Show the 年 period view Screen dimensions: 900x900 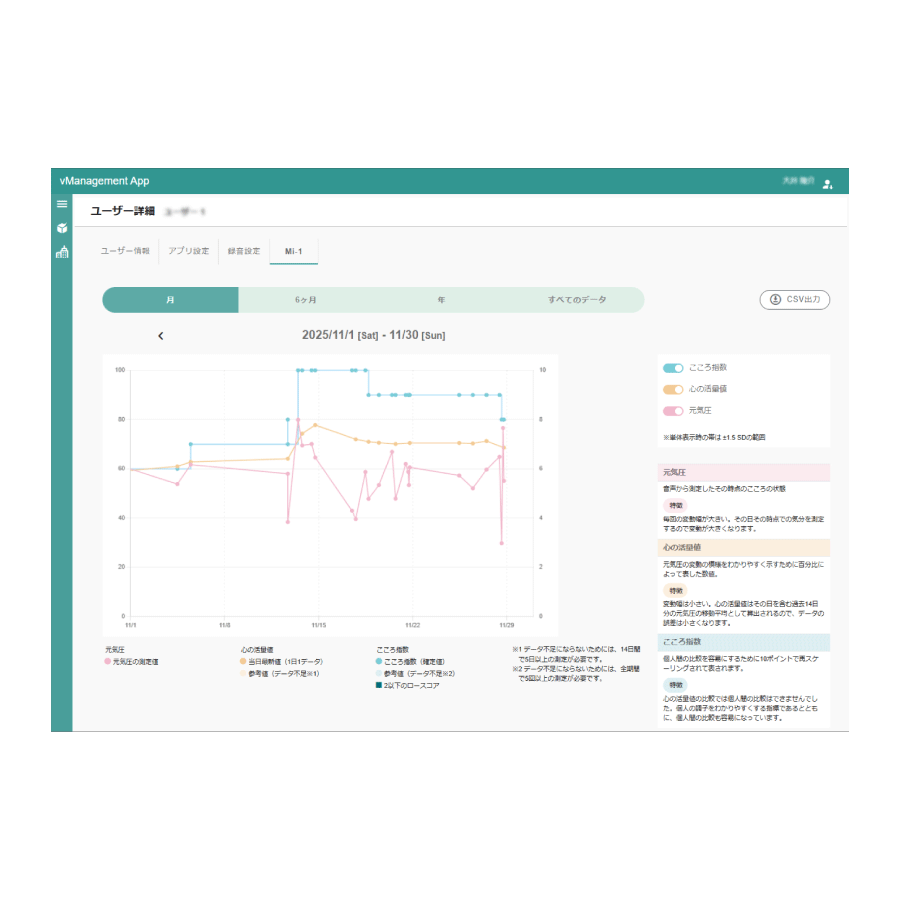pyautogui.click(x=441, y=300)
